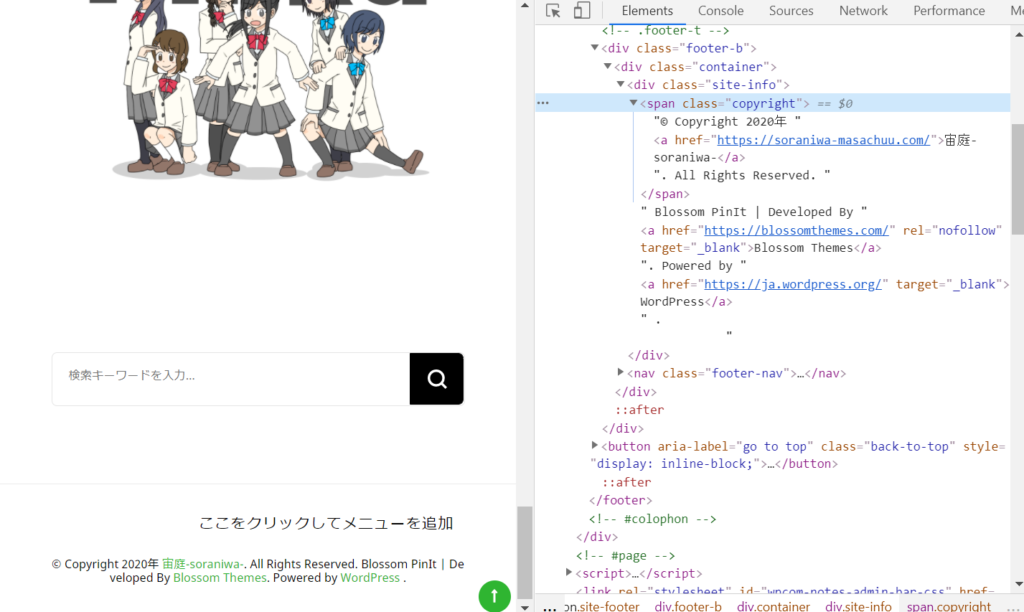Open the Blossom Themes footer link
The height and width of the screenshot is (612, 1024).
tap(219, 578)
